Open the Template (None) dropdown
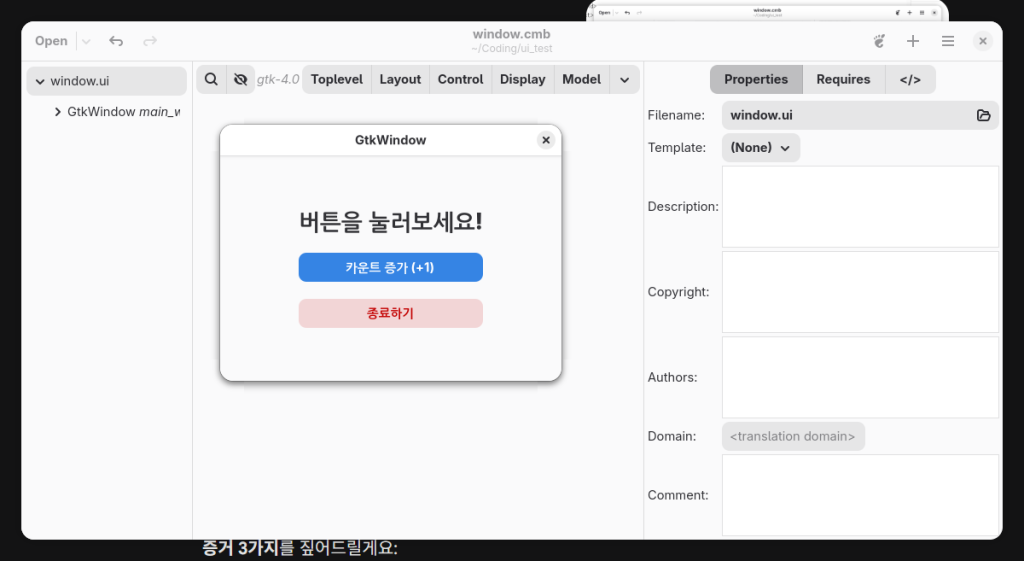Screen dimensions: 1024x561 (760, 147)
